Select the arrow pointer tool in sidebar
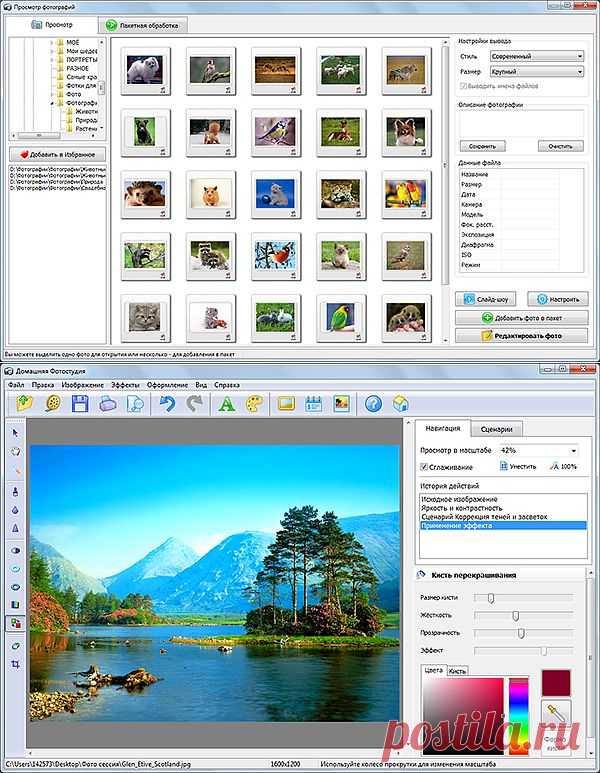Viewport: 600px width, 773px height. [15, 433]
